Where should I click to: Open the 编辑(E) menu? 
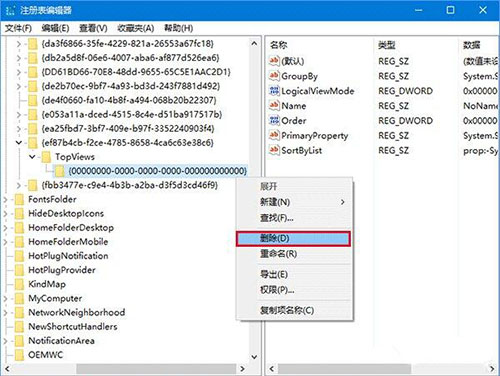coord(55,28)
